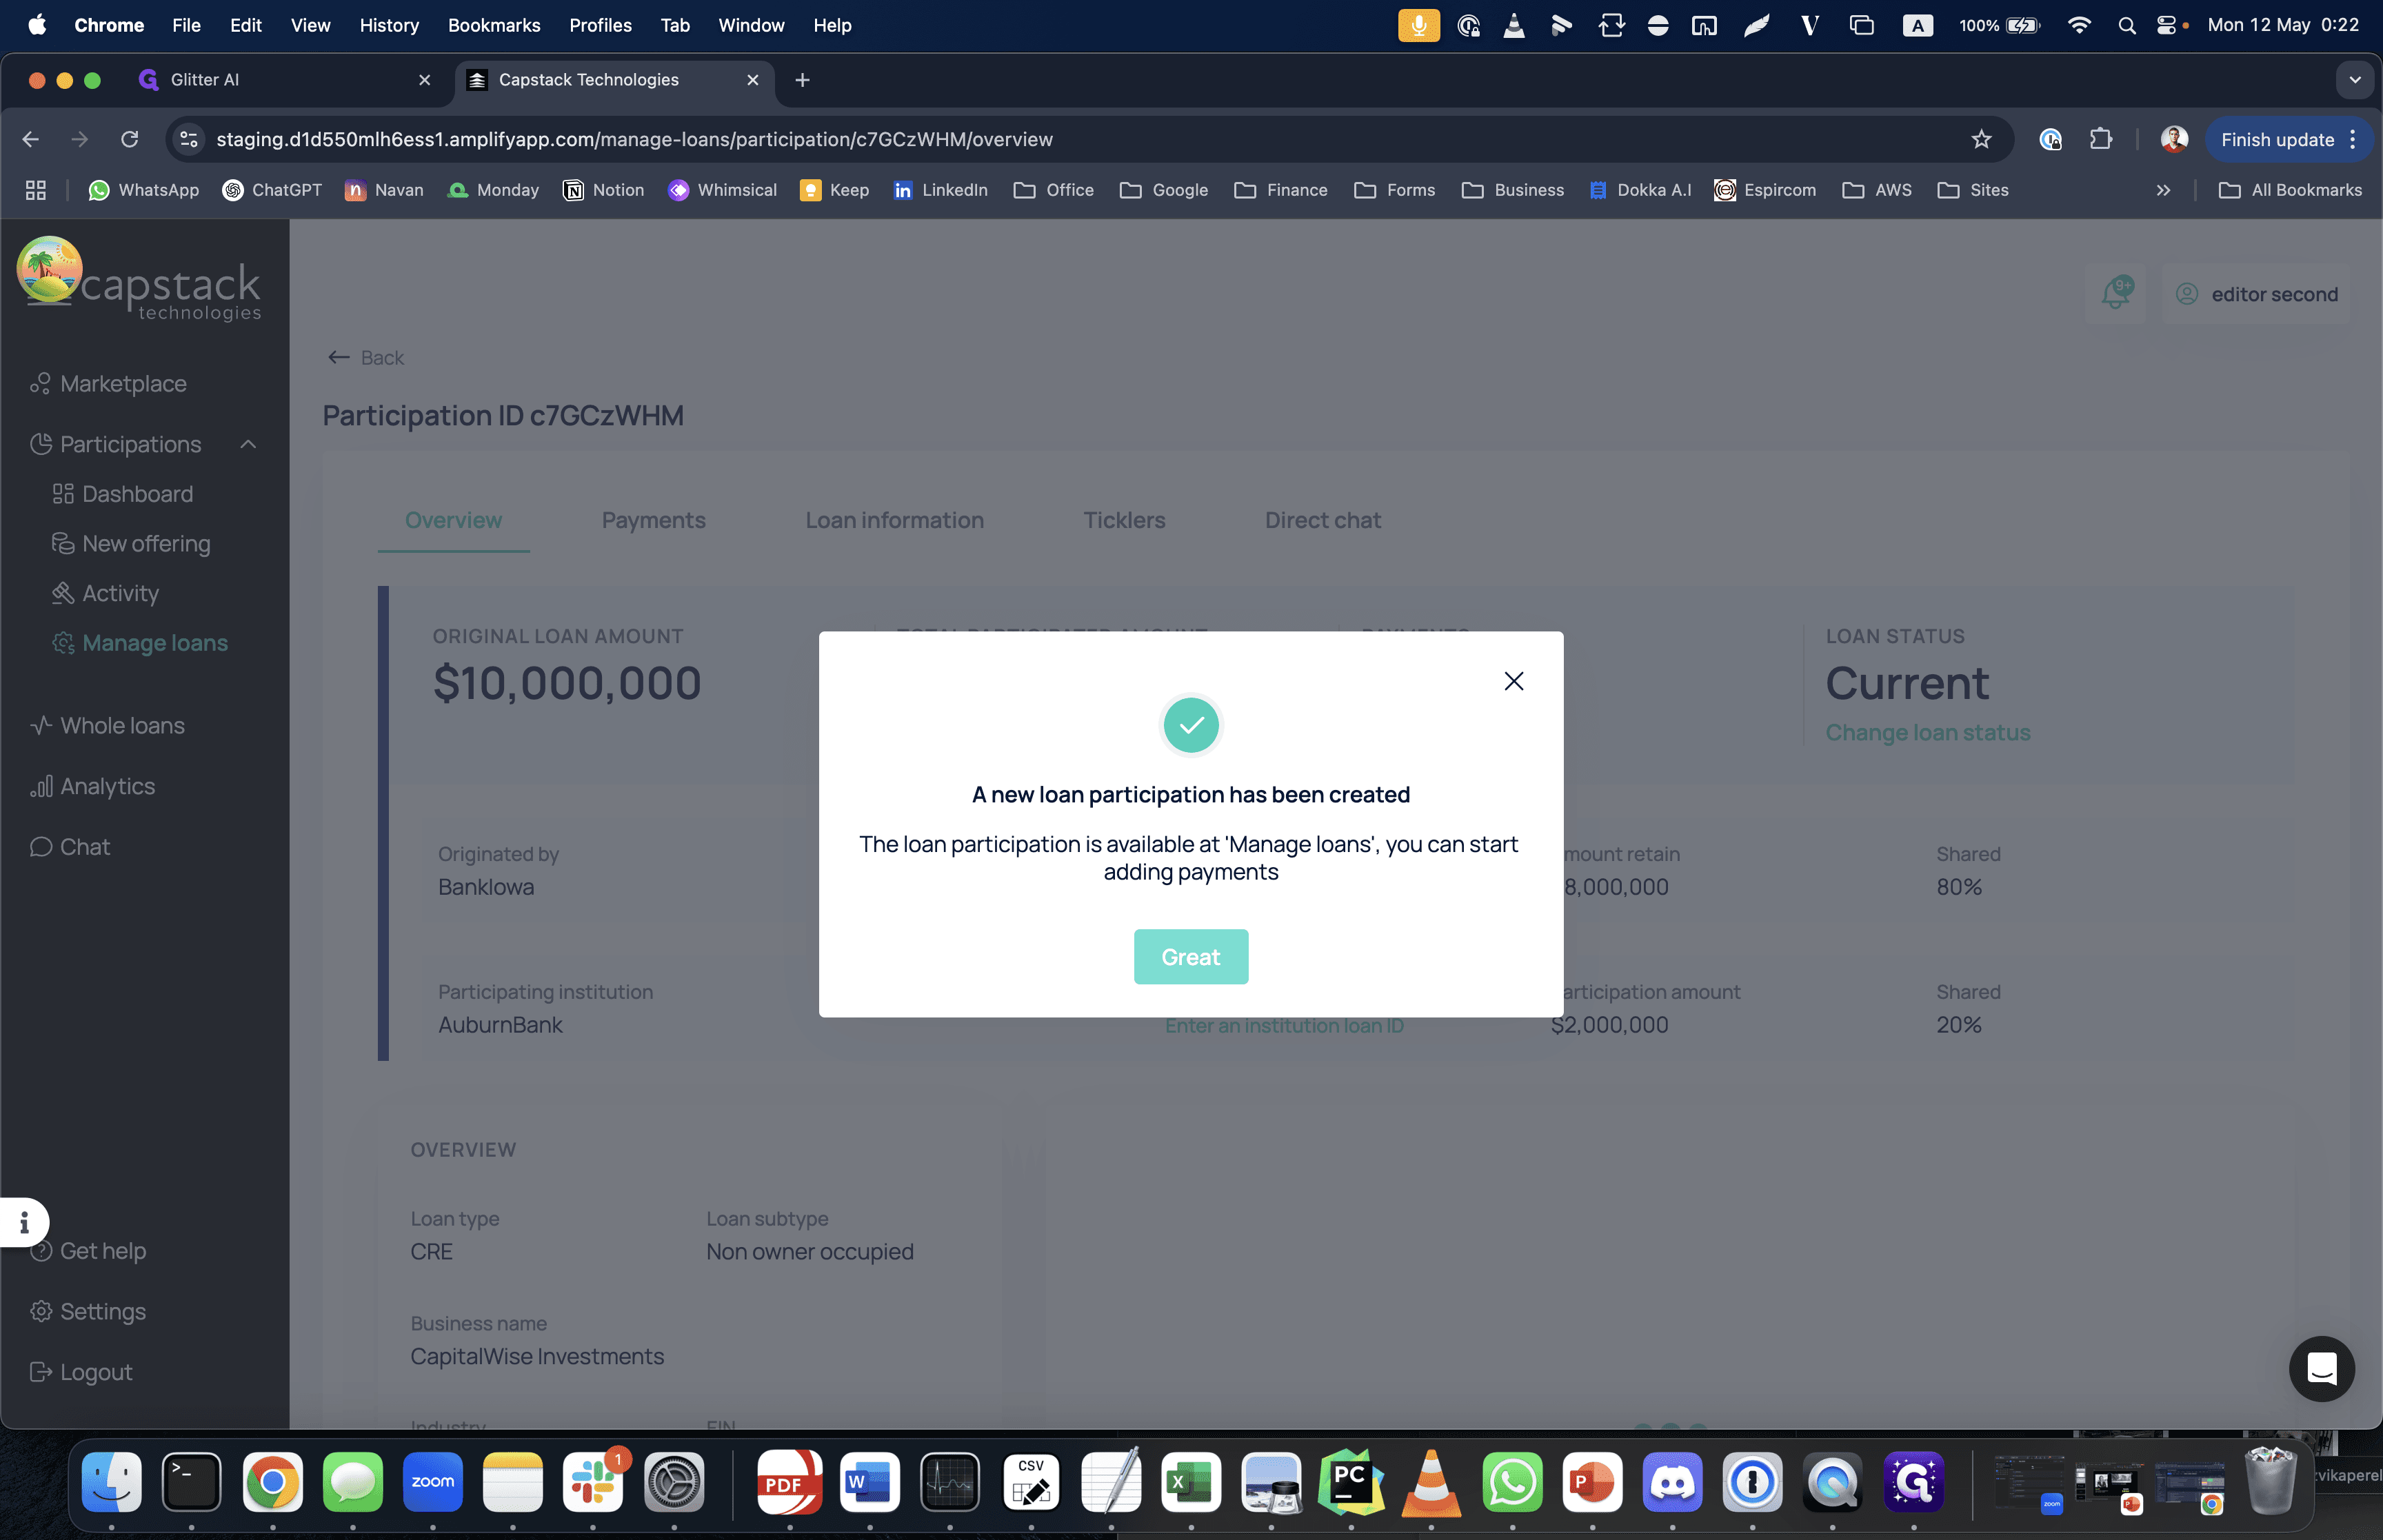Open the History menu in the menu bar
Image resolution: width=2383 pixels, height=1540 pixels.
(389, 25)
